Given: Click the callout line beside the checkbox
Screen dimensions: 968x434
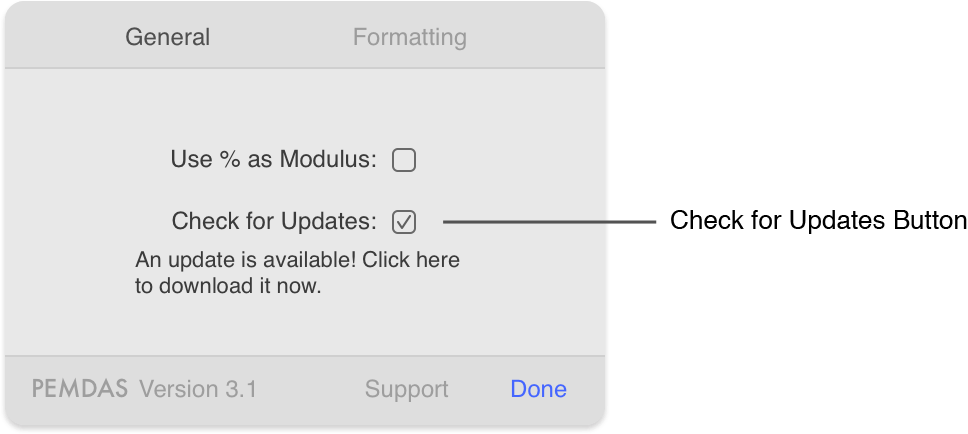Looking at the screenshot, I should [549, 221].
